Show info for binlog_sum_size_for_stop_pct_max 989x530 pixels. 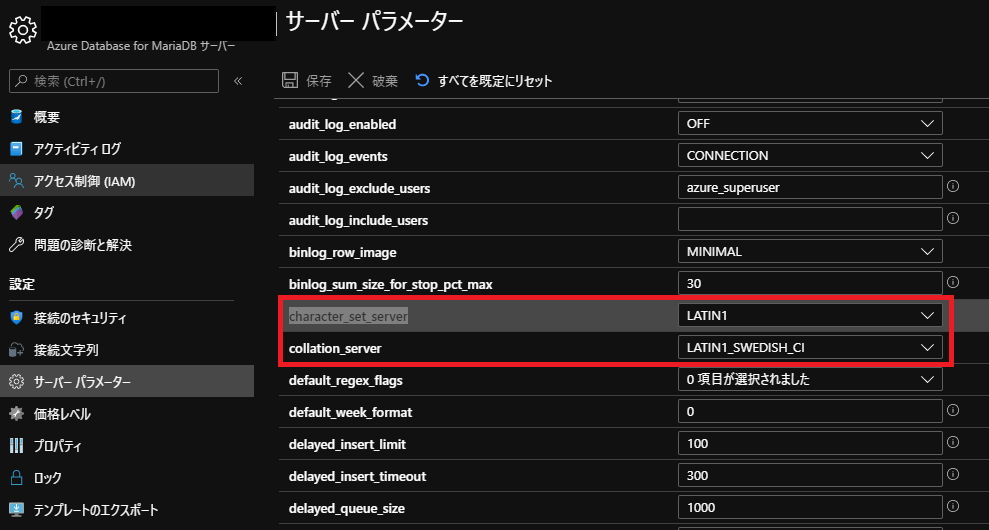pos(953,283)
